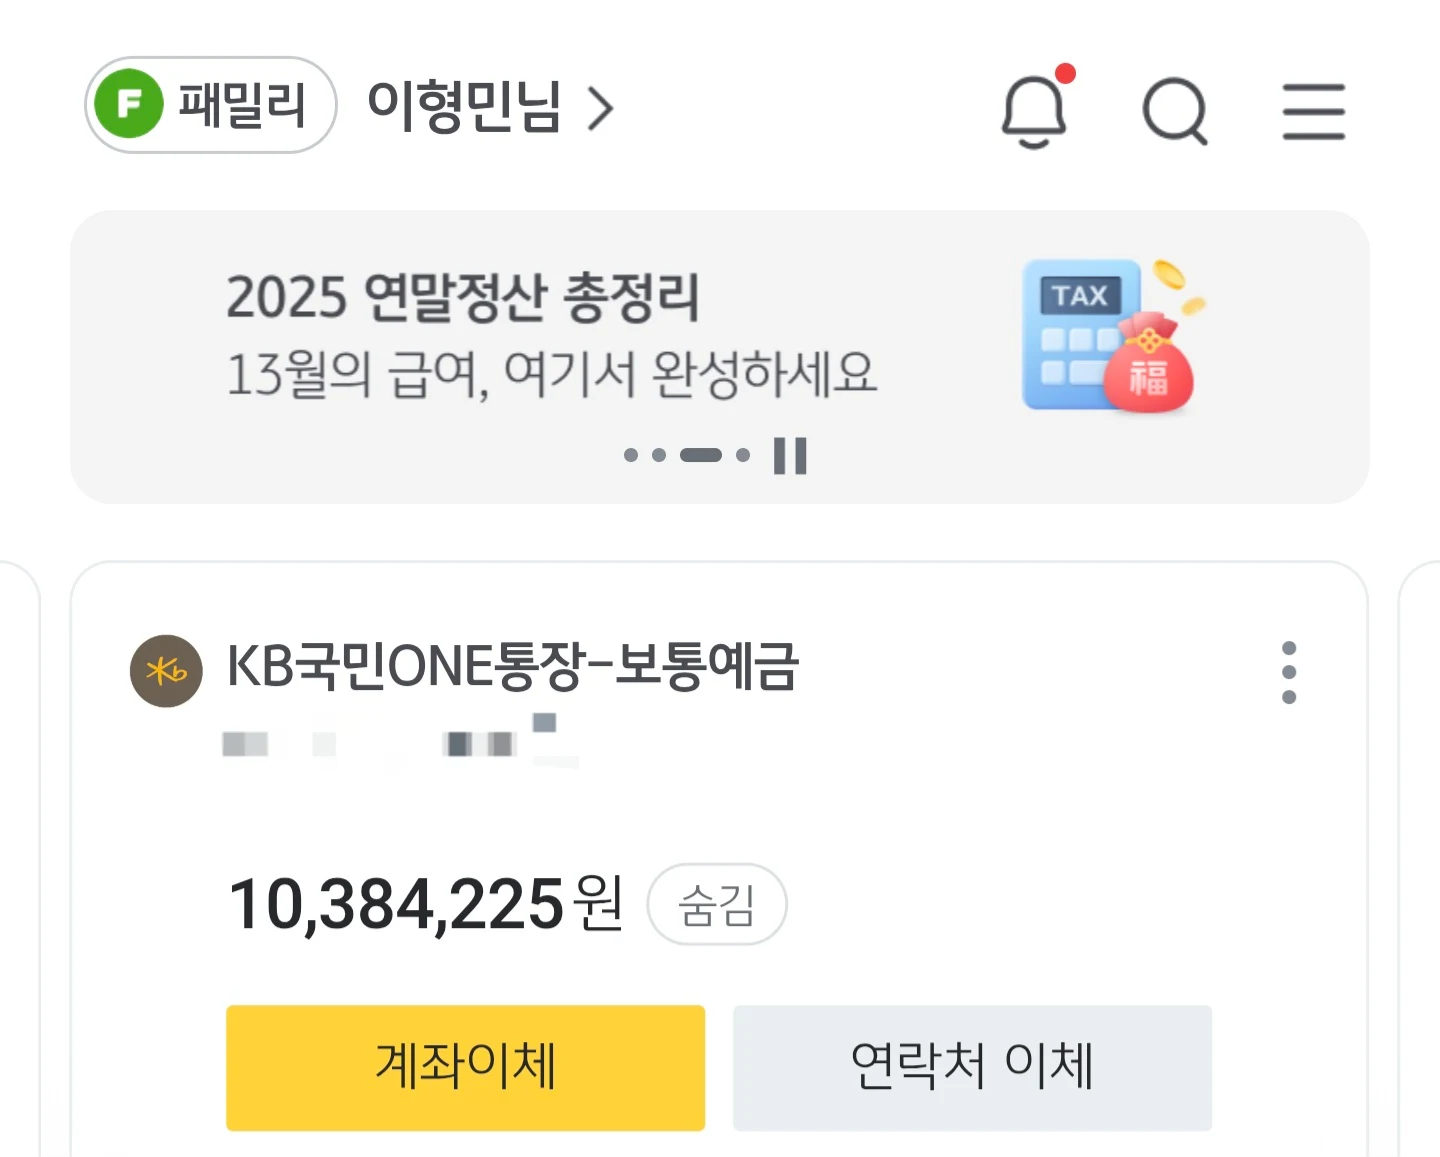Viewport: 1440px width, 1157px height.
Task: Expand the 이형민님 profile chevron
Action: [600, 109]
